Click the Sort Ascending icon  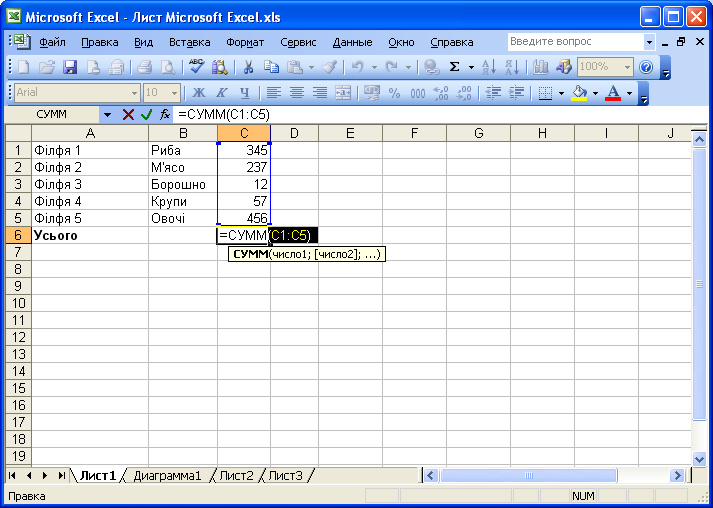[489, 68]
